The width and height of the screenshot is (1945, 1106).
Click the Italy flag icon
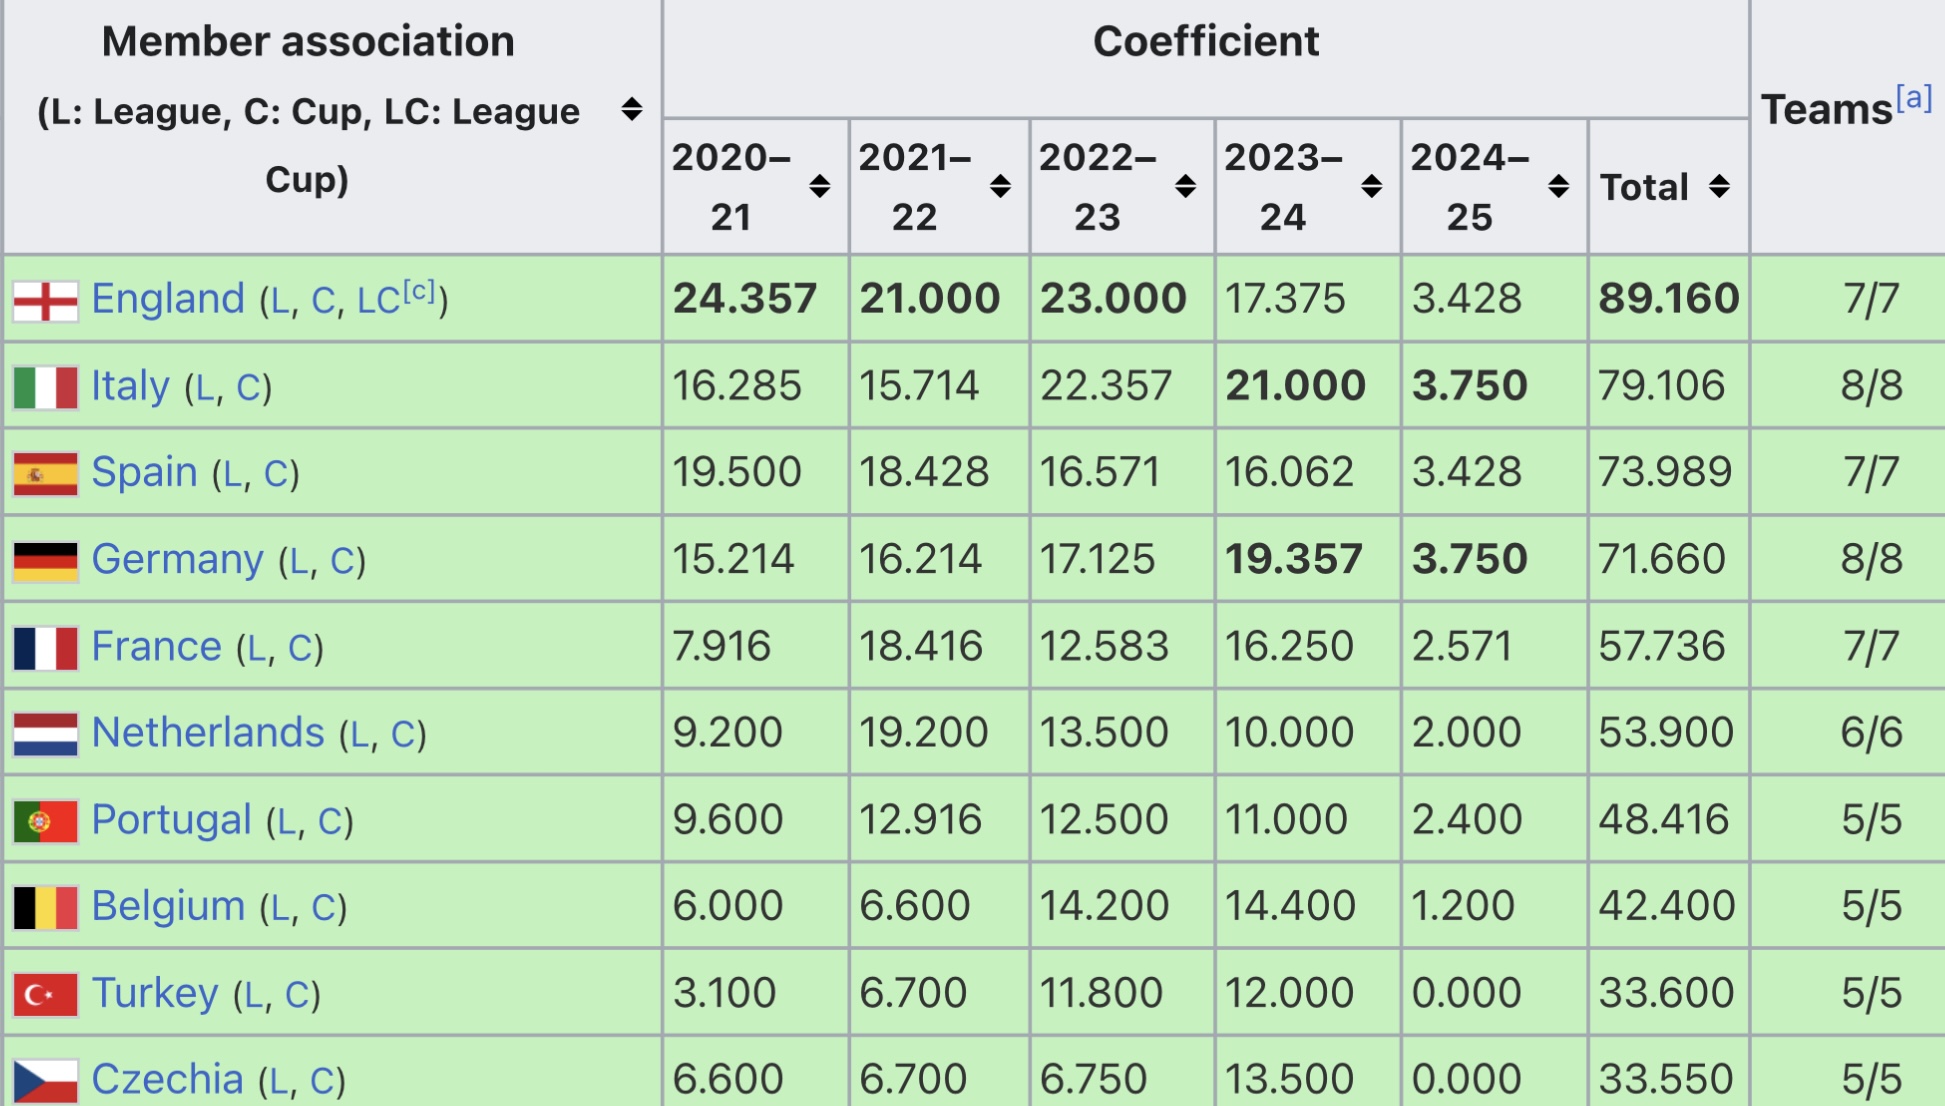point(46,387)
